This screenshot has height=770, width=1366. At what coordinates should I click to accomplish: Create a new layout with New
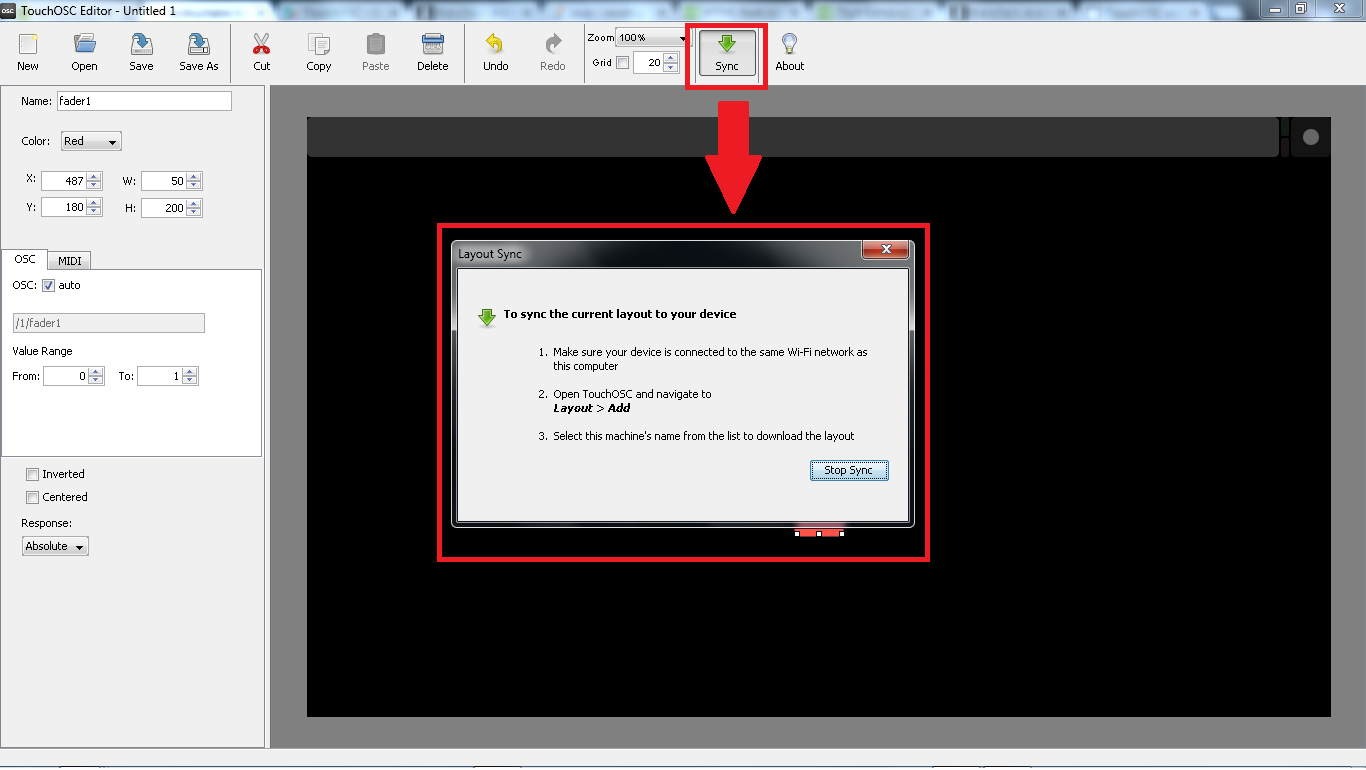[x=28, y=53]
